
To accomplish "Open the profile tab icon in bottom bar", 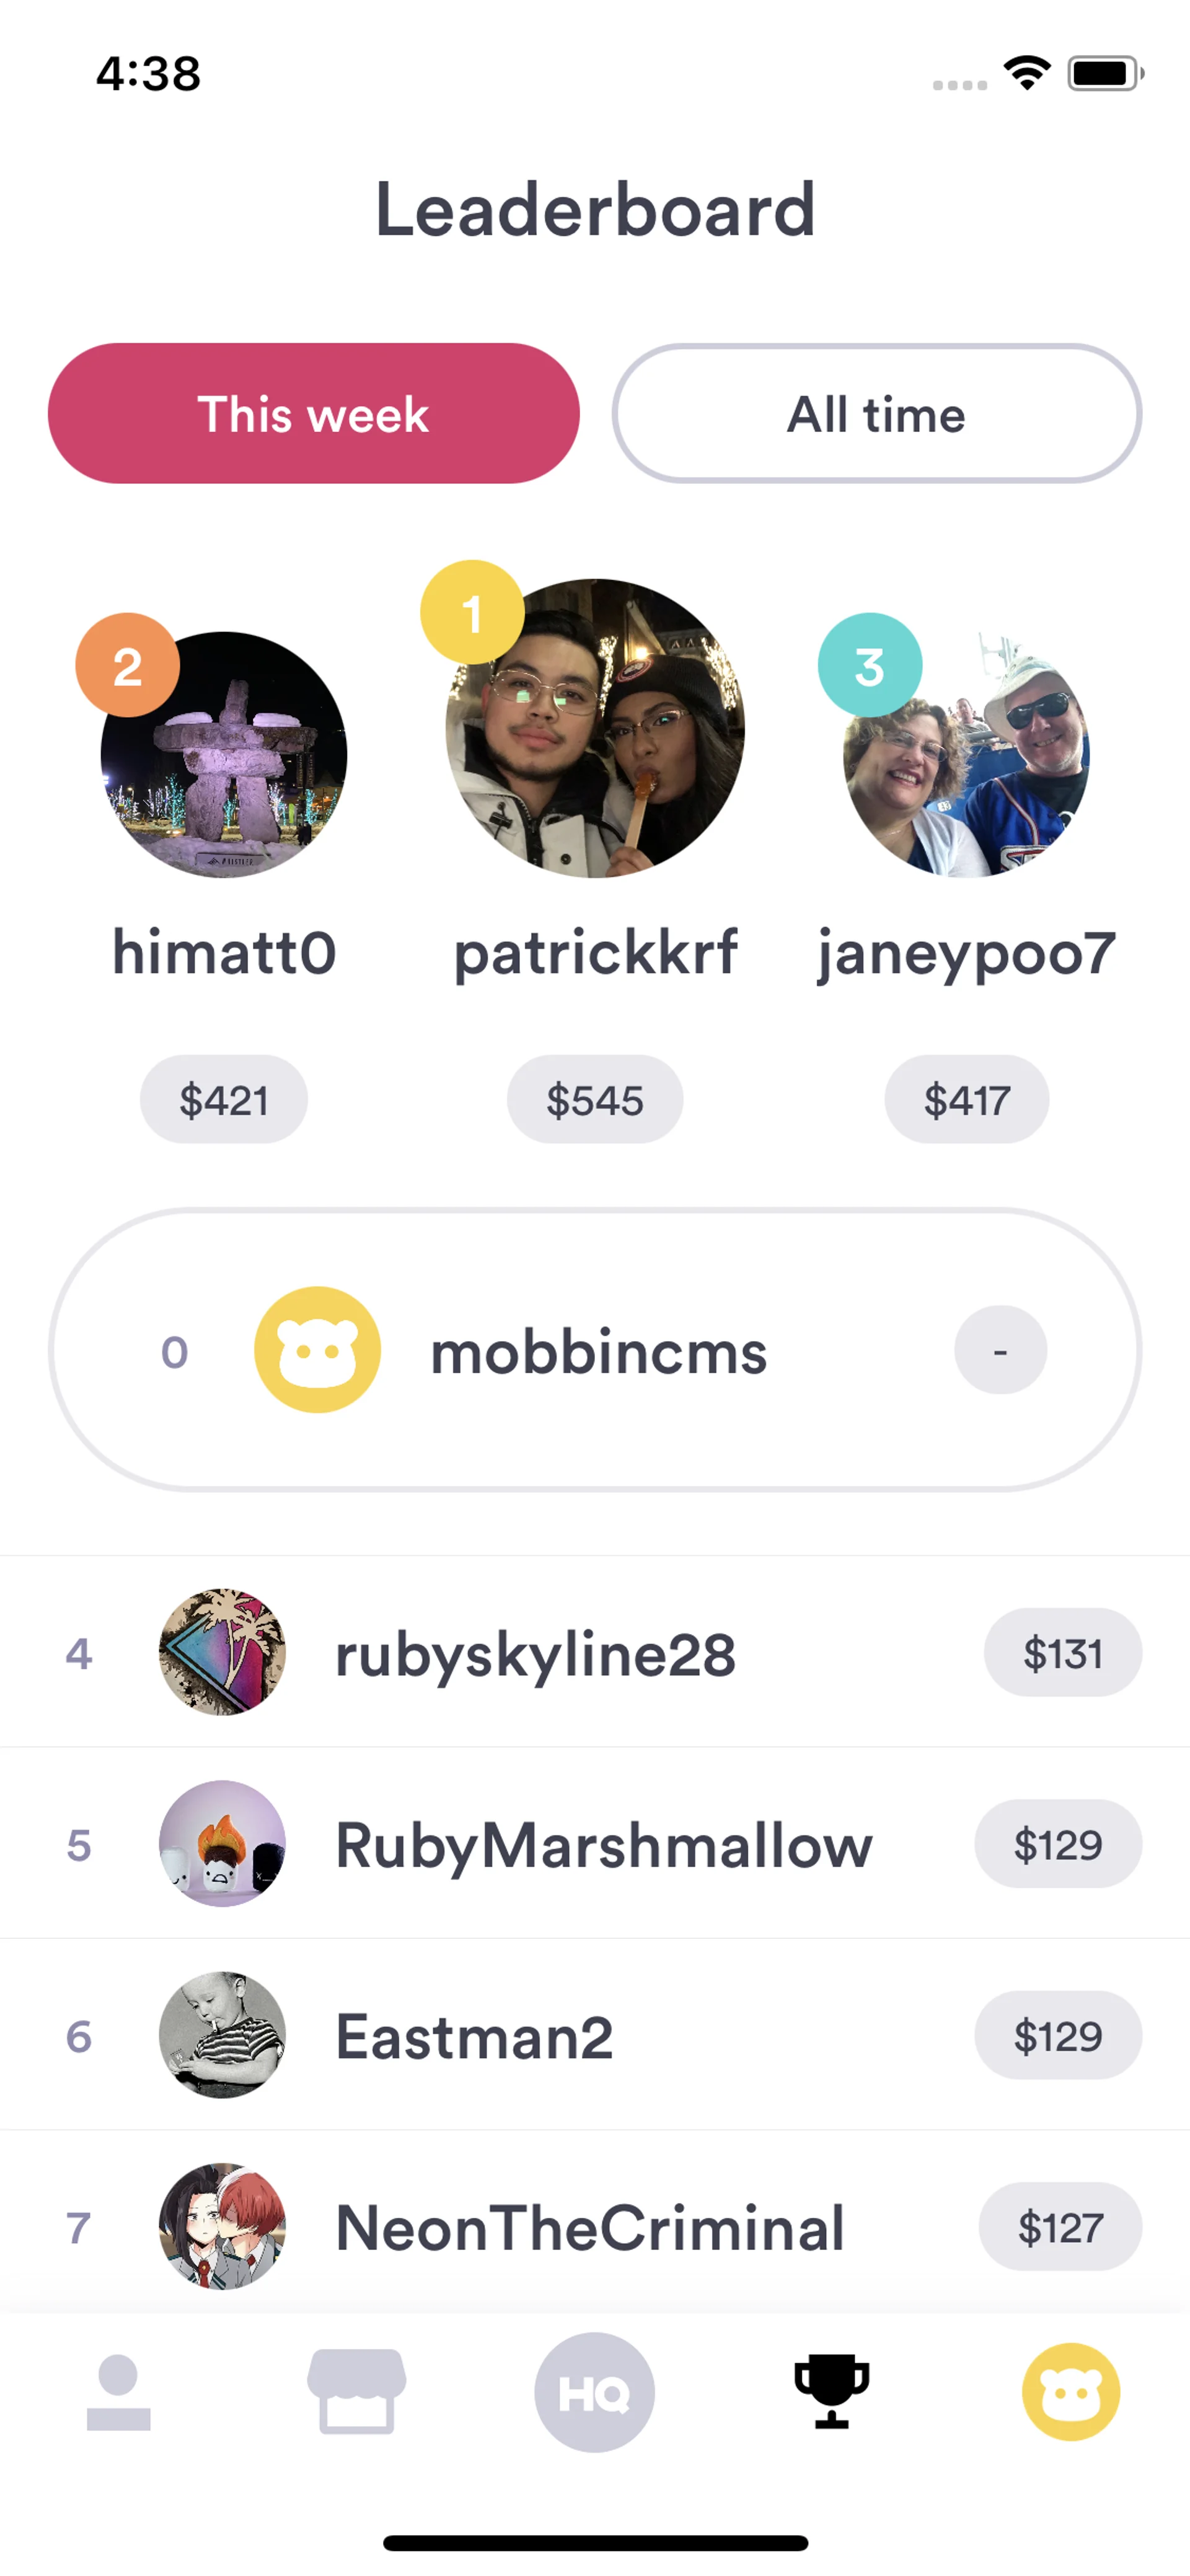I will pos(118,2392).
